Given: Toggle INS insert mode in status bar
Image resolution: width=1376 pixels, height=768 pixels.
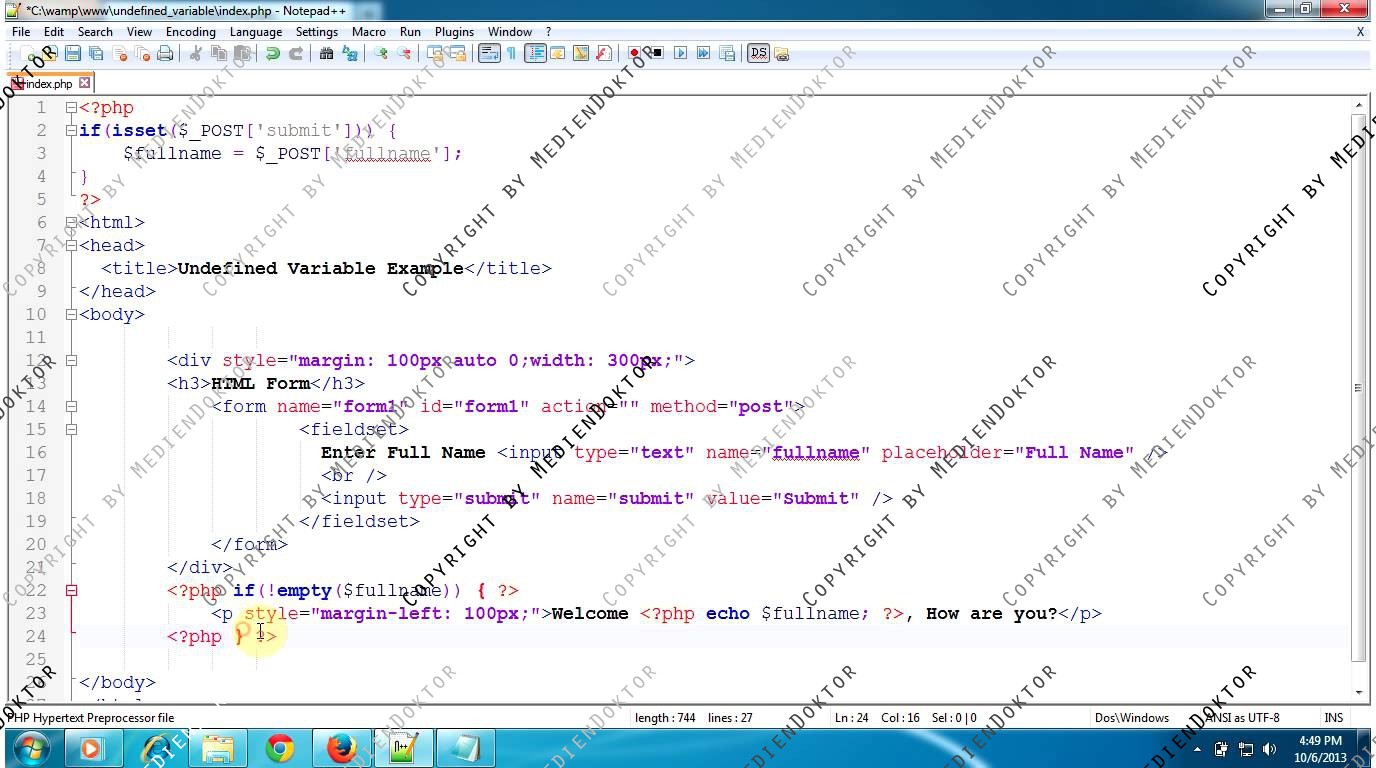Looking at the screenshot, I should (x=1333, y=717).
